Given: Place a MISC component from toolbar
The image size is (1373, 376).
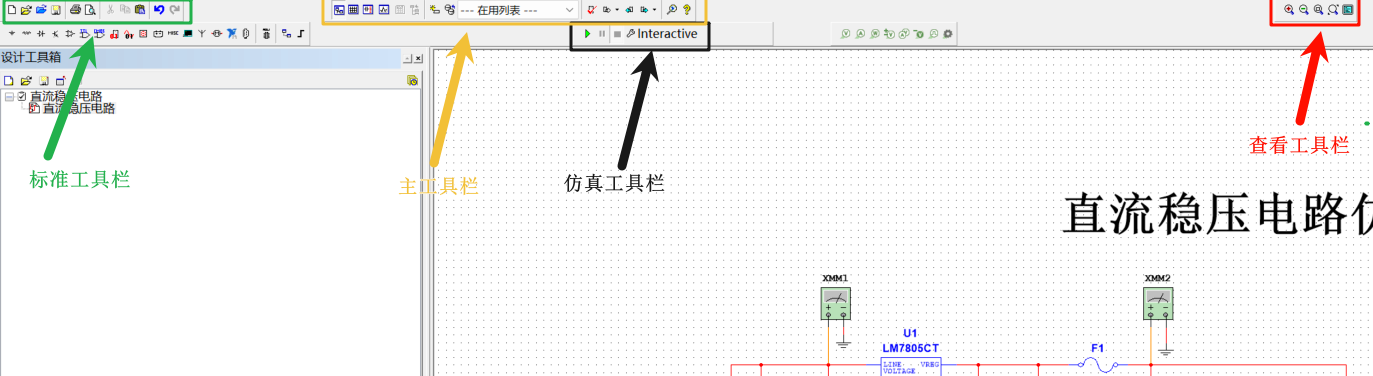Looking at the screenshot, I should (173, 33).
